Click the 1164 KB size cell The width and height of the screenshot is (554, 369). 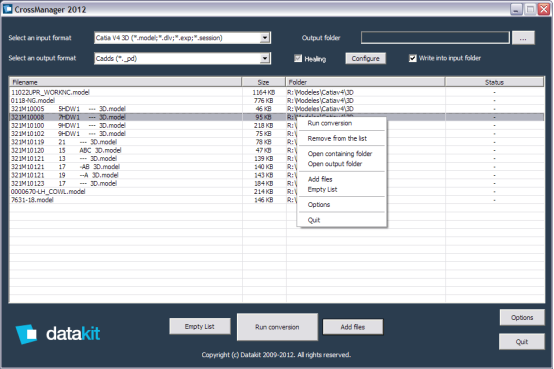[264, 92]
